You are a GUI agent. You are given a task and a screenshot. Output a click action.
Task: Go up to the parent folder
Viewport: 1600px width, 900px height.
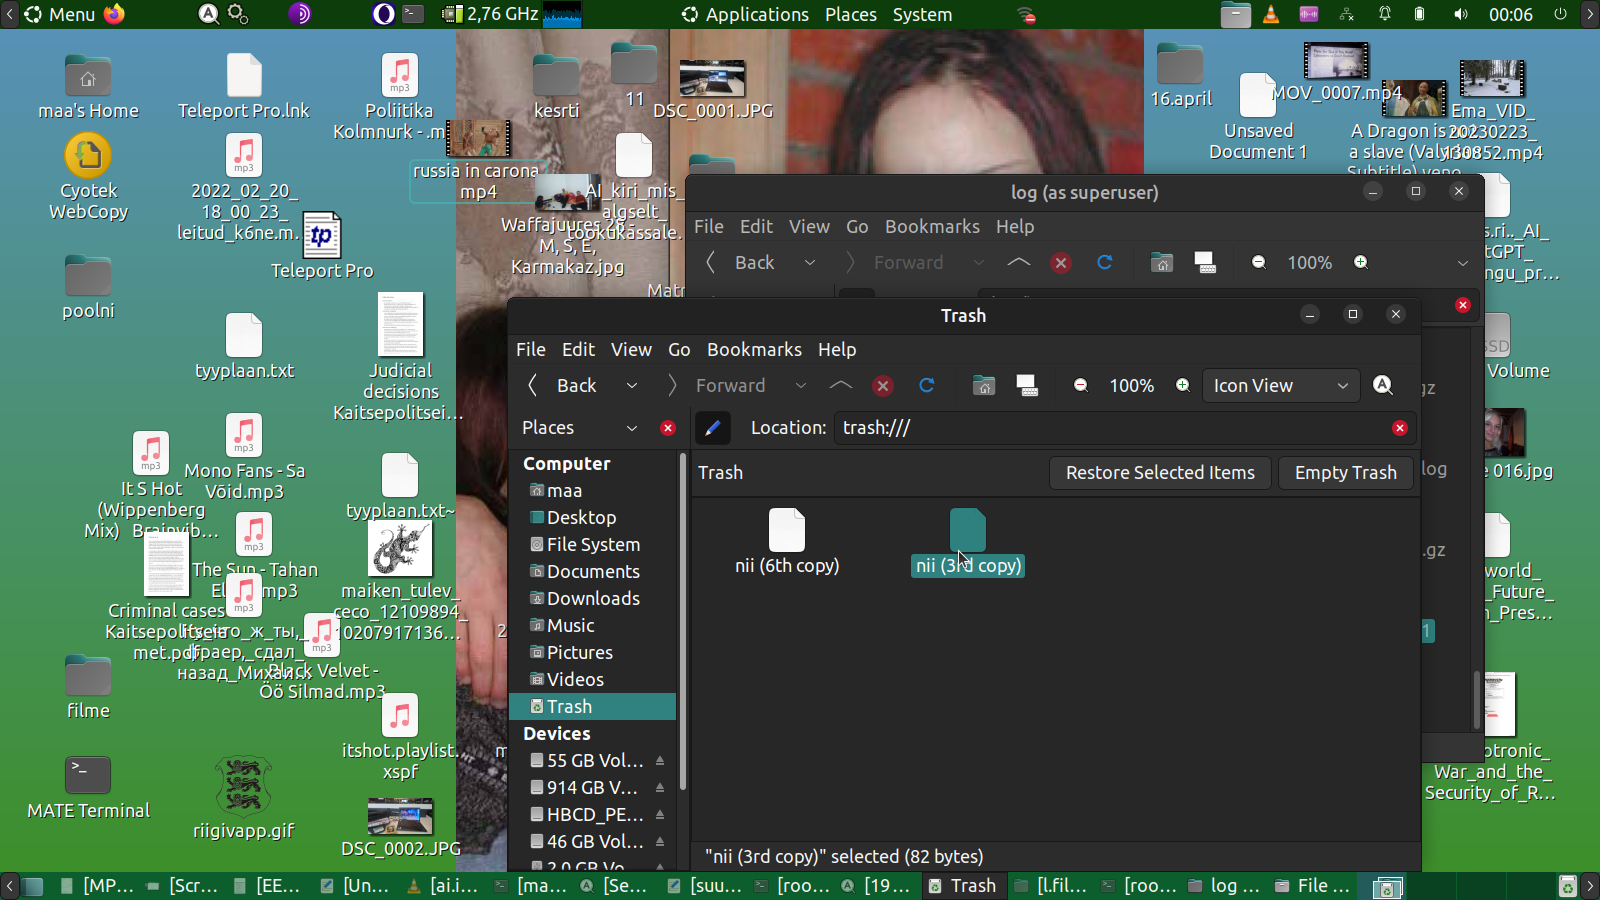(841, 386)
